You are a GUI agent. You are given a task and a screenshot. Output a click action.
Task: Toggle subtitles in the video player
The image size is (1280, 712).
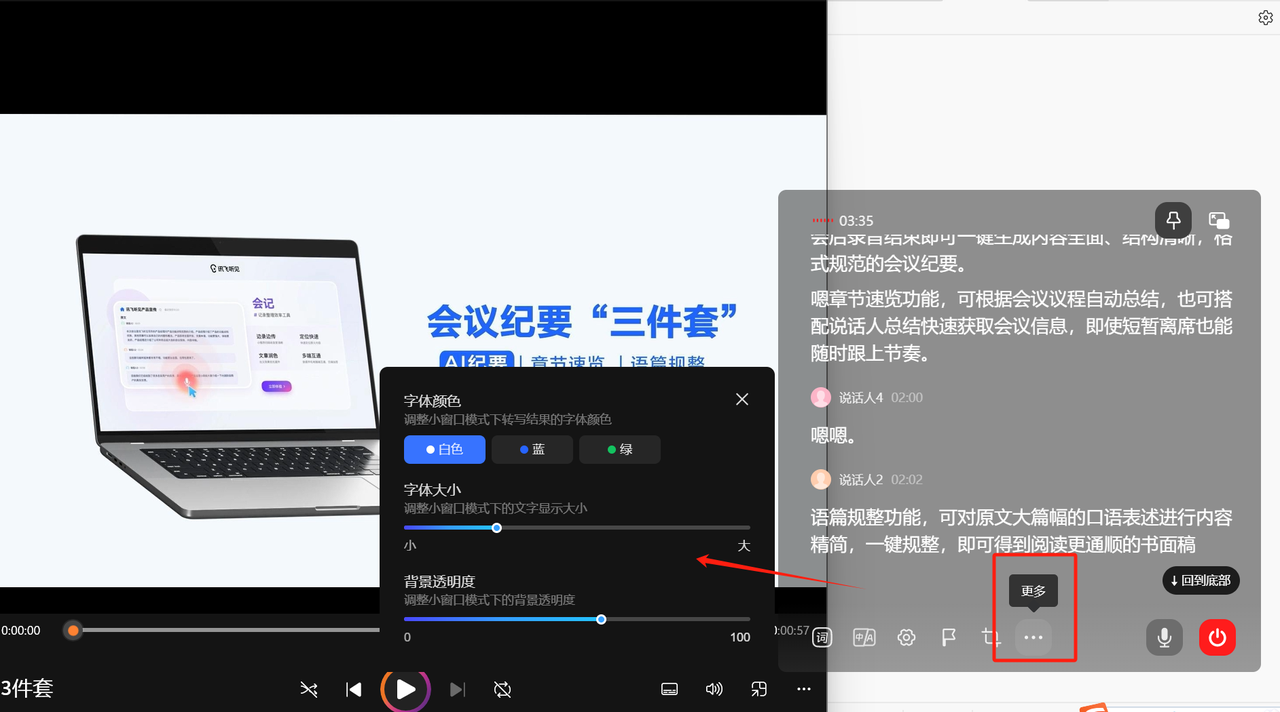[x=670, y=689]
